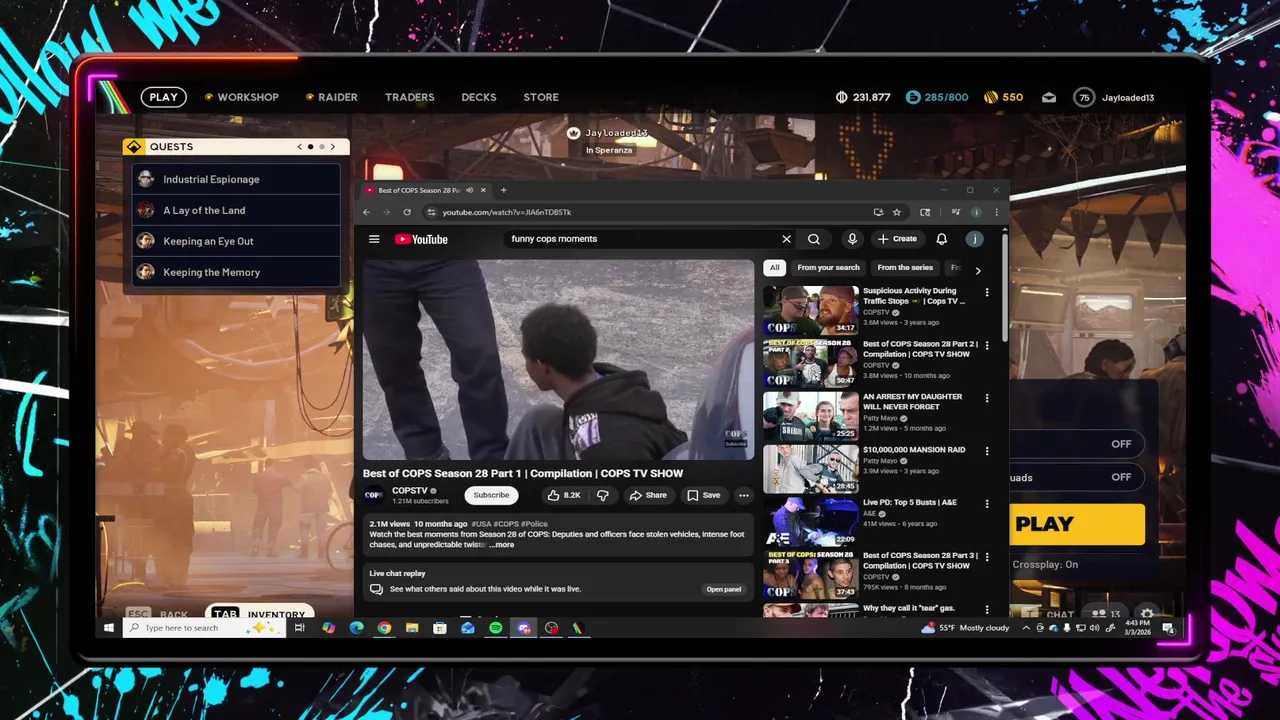Go to next quests page arrow
The height and width of the screenshot is (720, 1280).
coord(333,147)
